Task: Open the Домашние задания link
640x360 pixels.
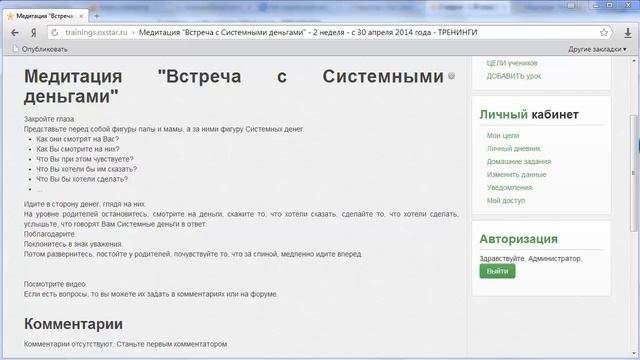Action: [519, 162]
